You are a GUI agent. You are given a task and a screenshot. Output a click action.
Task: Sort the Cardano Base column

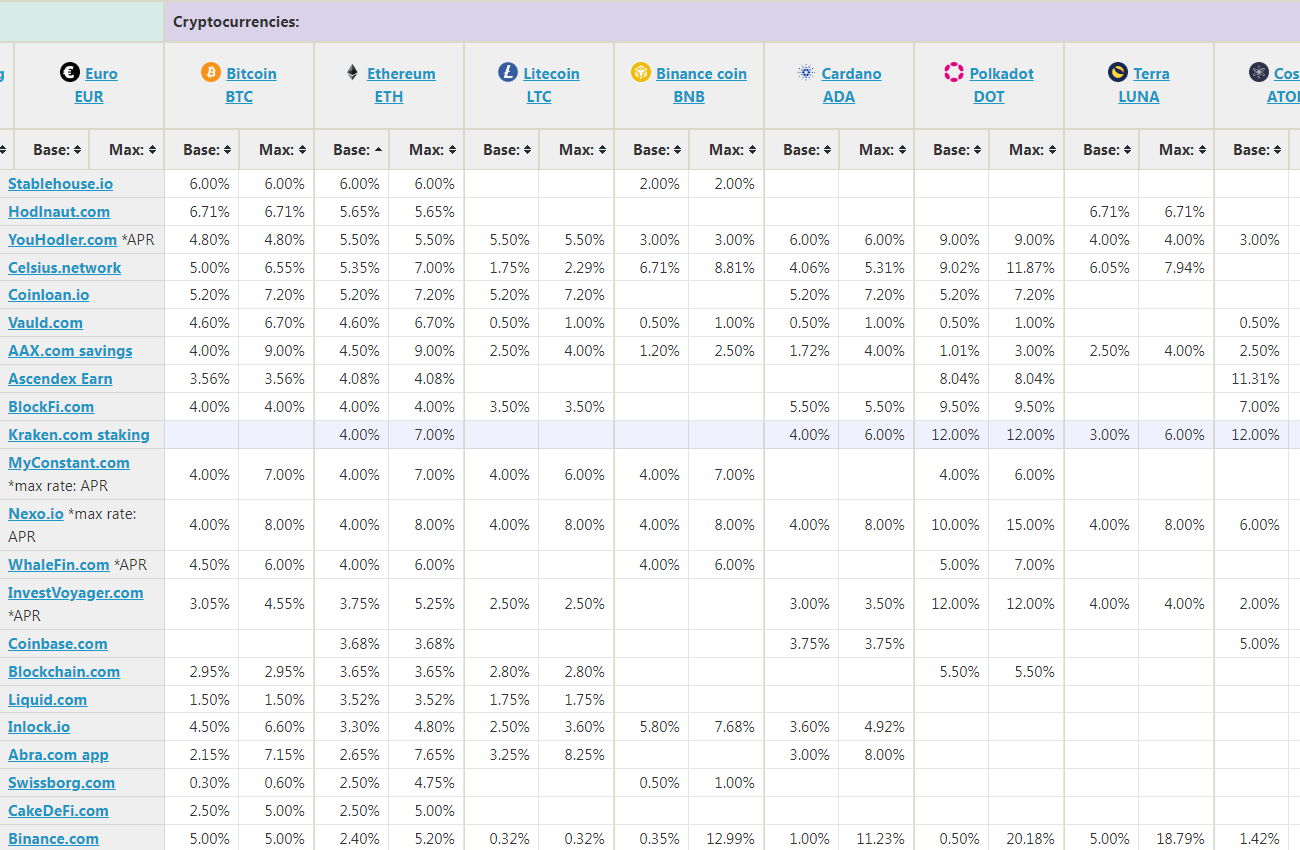point(802,149)
